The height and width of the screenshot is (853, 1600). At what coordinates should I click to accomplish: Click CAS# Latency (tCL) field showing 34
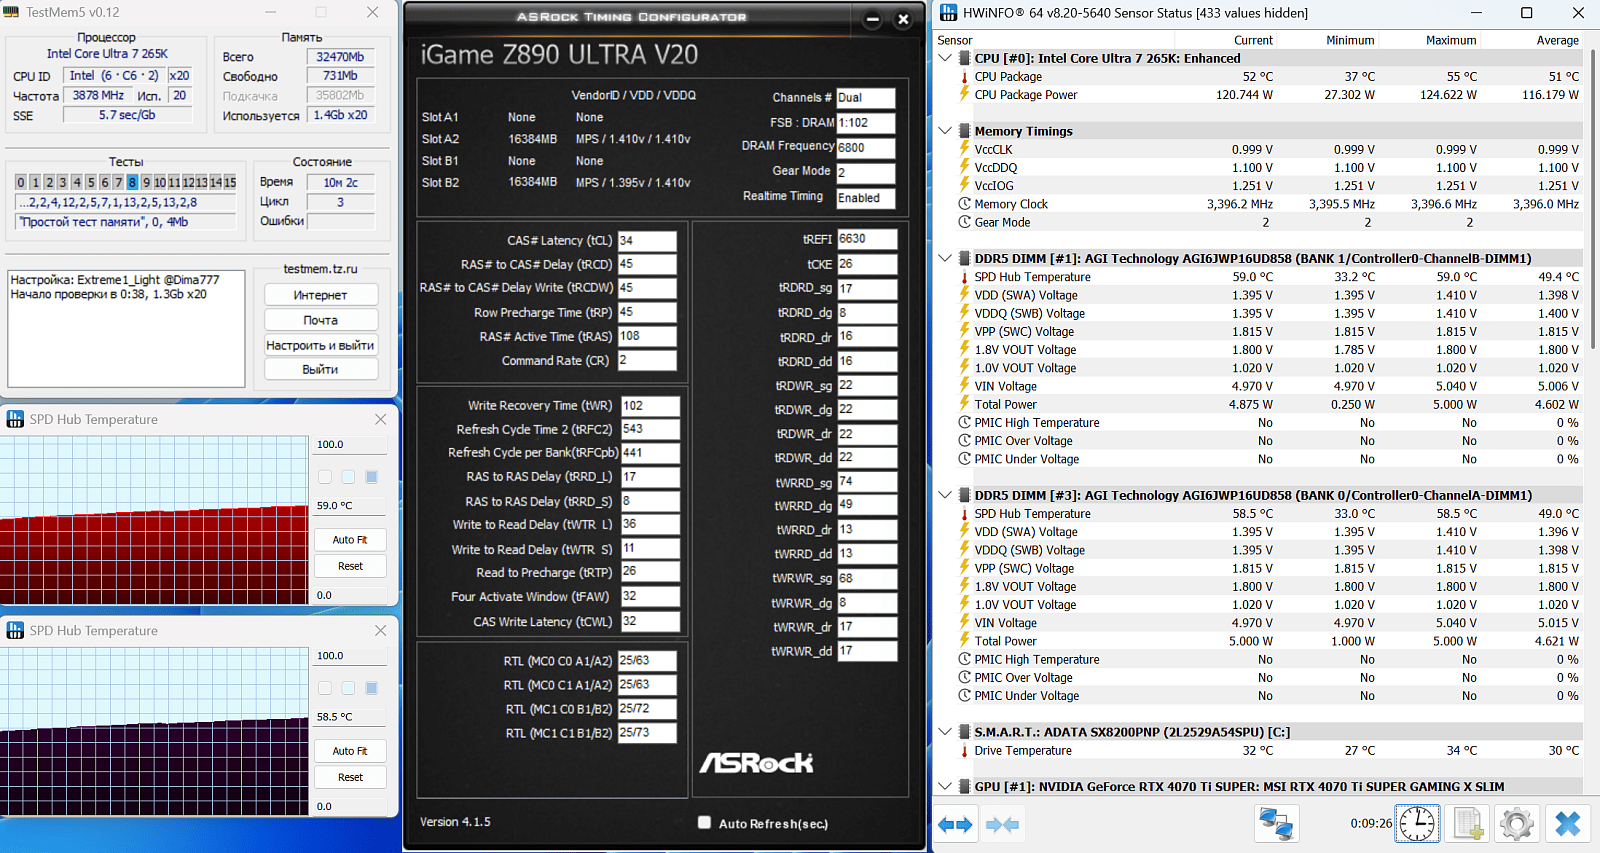point(647,241)
